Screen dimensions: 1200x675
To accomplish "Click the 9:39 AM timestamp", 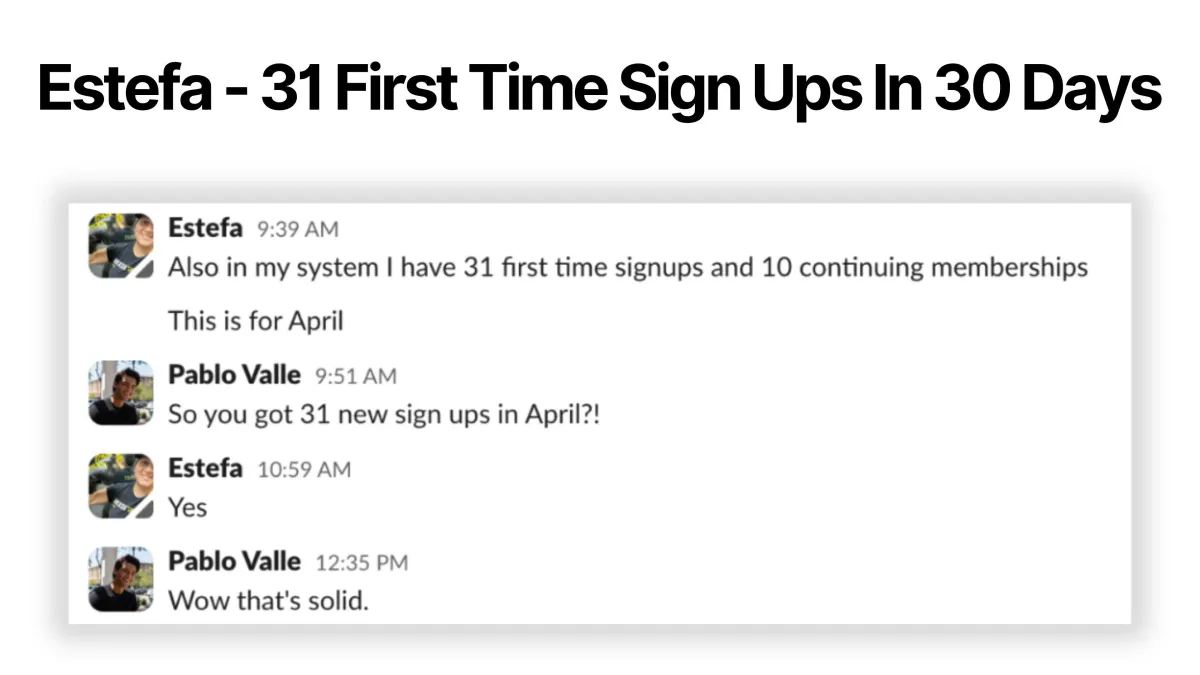I will tap(298, 230).
